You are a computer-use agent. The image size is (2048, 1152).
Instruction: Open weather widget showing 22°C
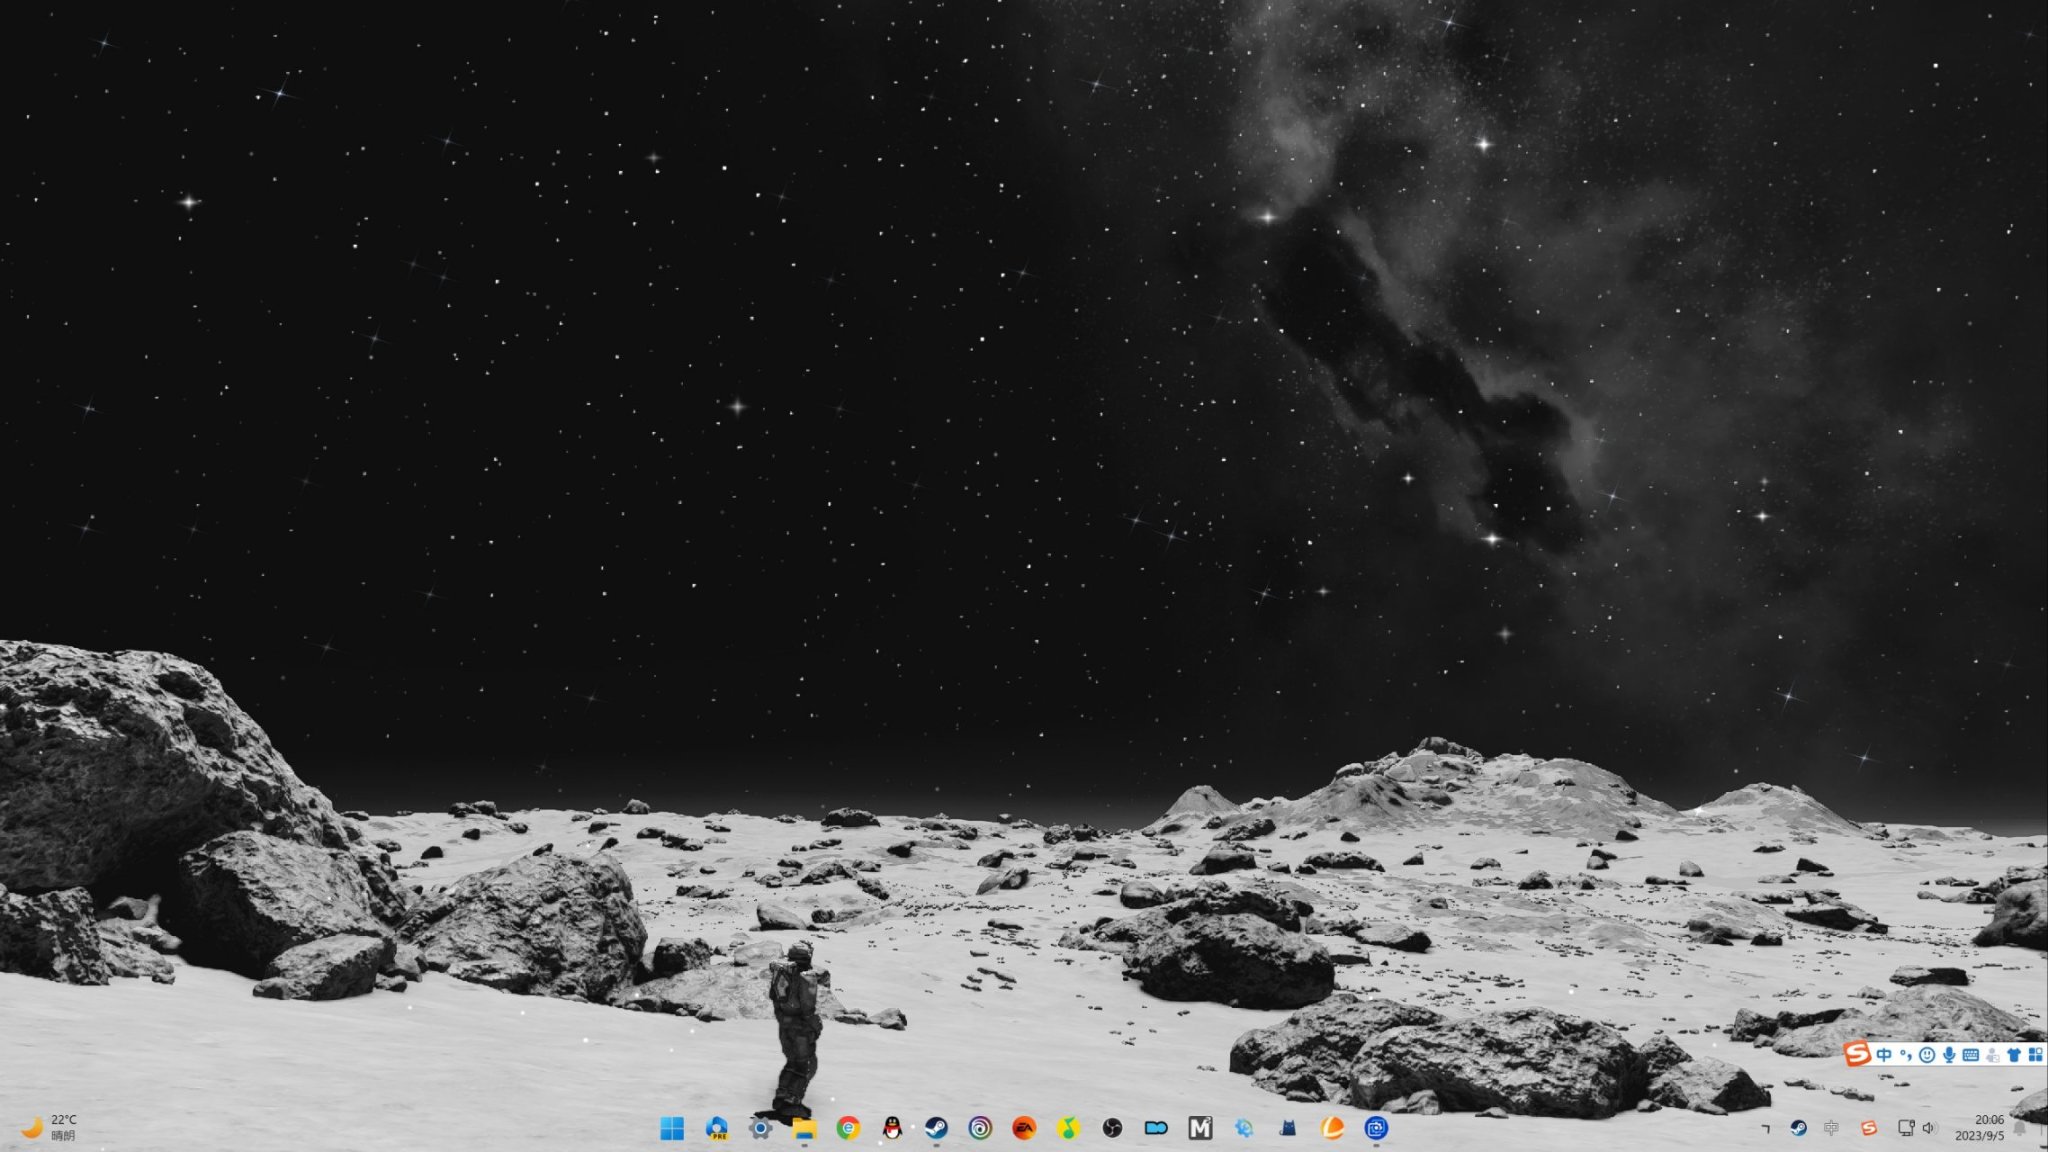[50, 1127]
